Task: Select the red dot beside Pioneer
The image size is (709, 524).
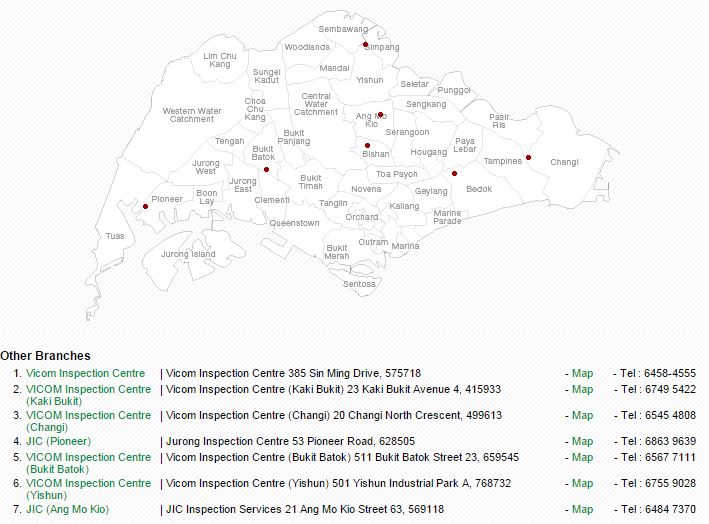Action: [x=145, y=206]
